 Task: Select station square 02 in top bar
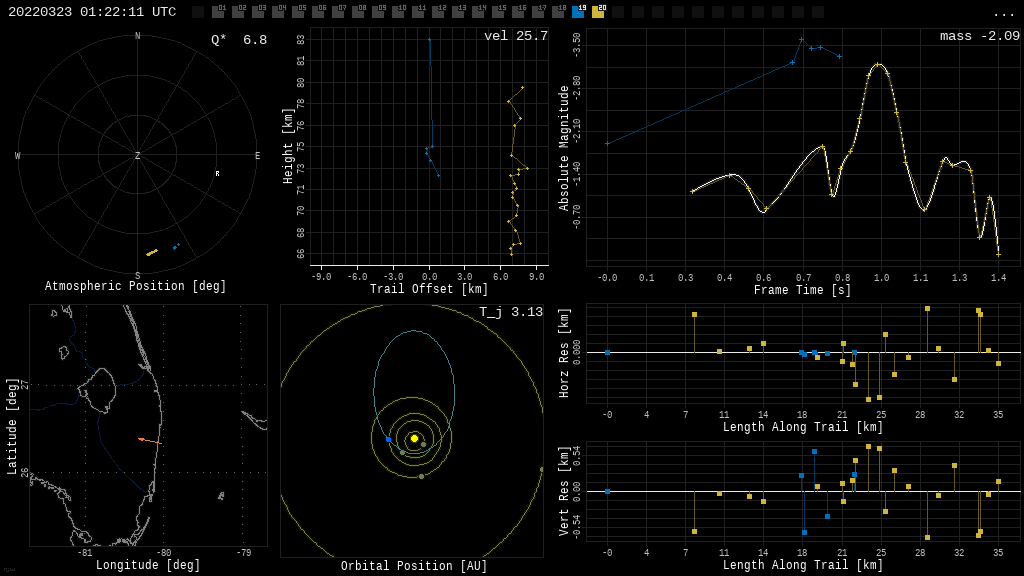point(238,12)
